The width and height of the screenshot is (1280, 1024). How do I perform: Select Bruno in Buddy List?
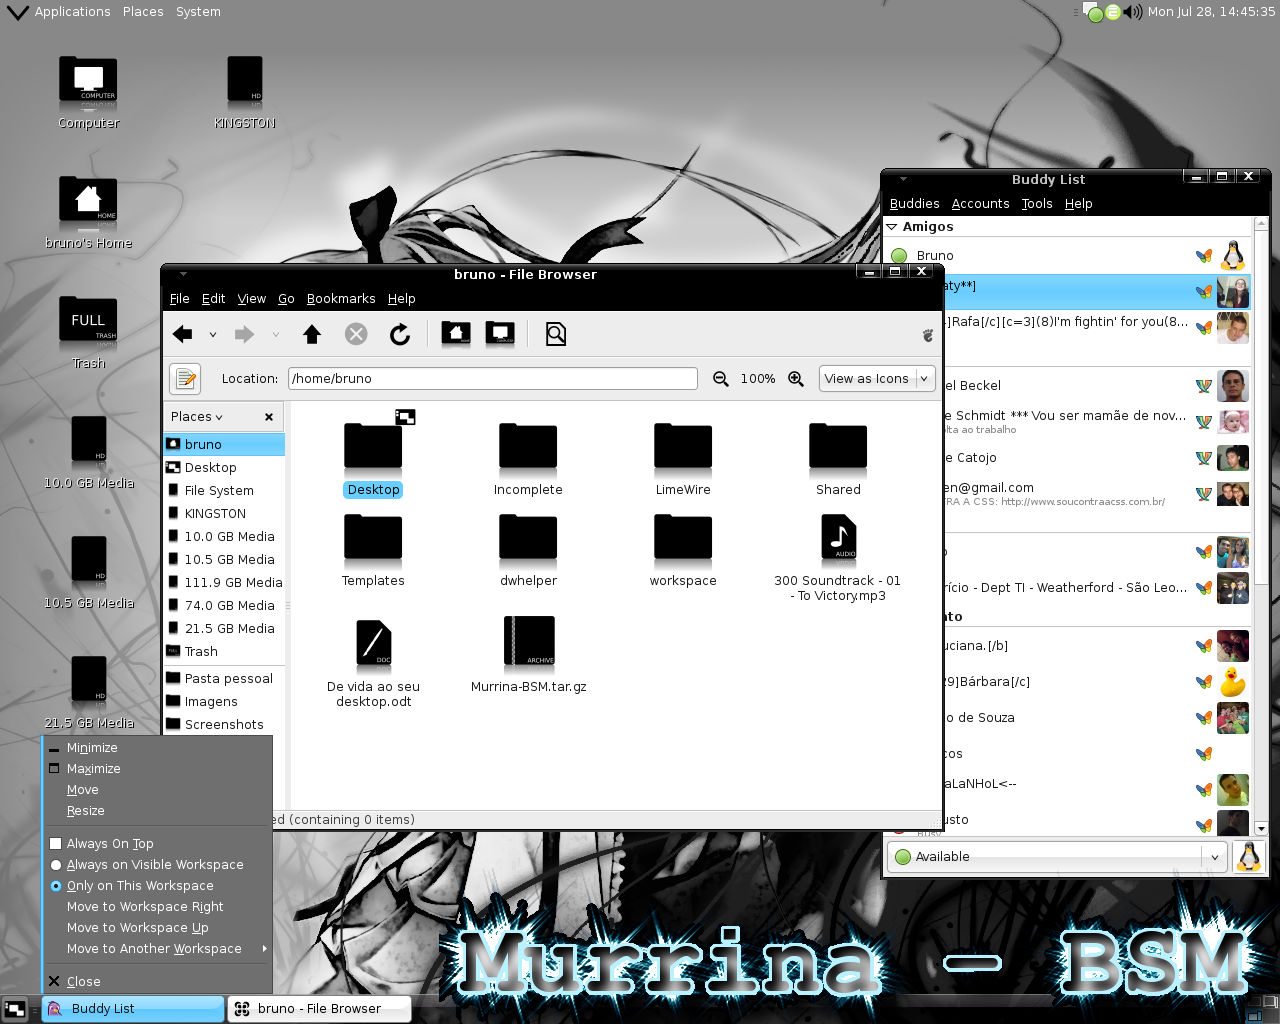[1068, 256]
